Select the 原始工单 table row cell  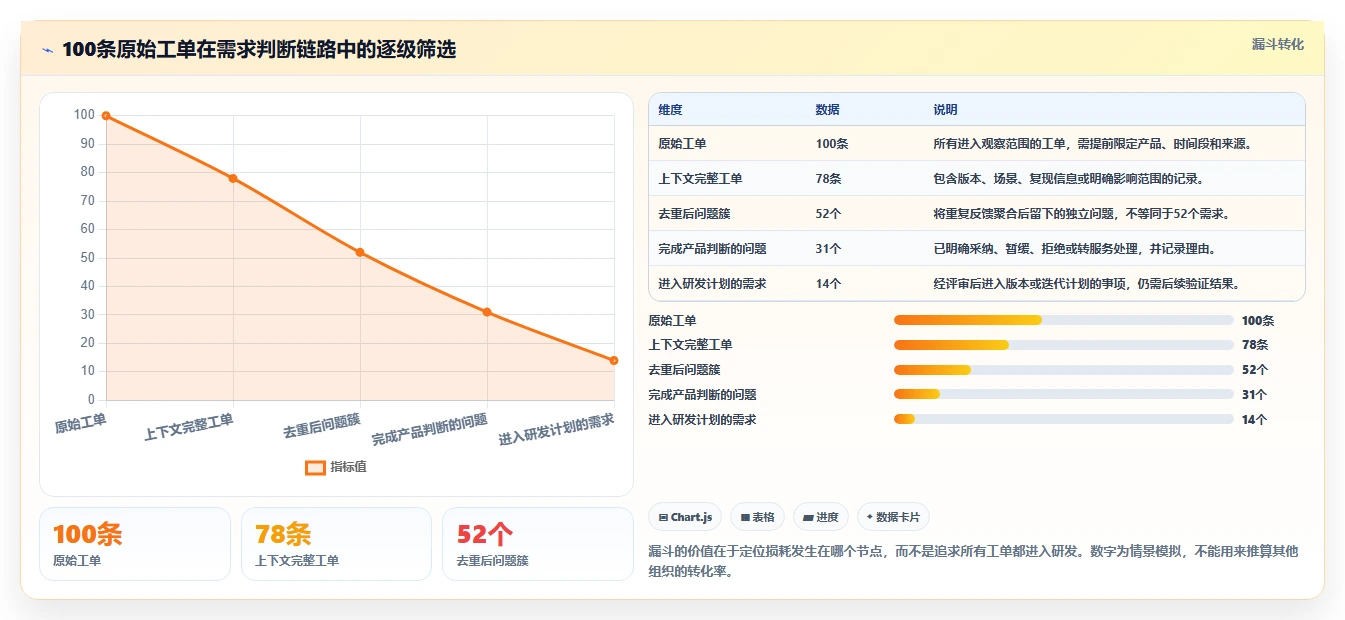tap(682, 144)
